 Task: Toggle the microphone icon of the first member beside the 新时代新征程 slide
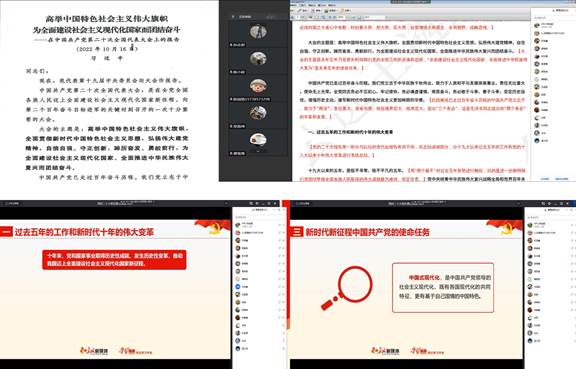(572, 225)
